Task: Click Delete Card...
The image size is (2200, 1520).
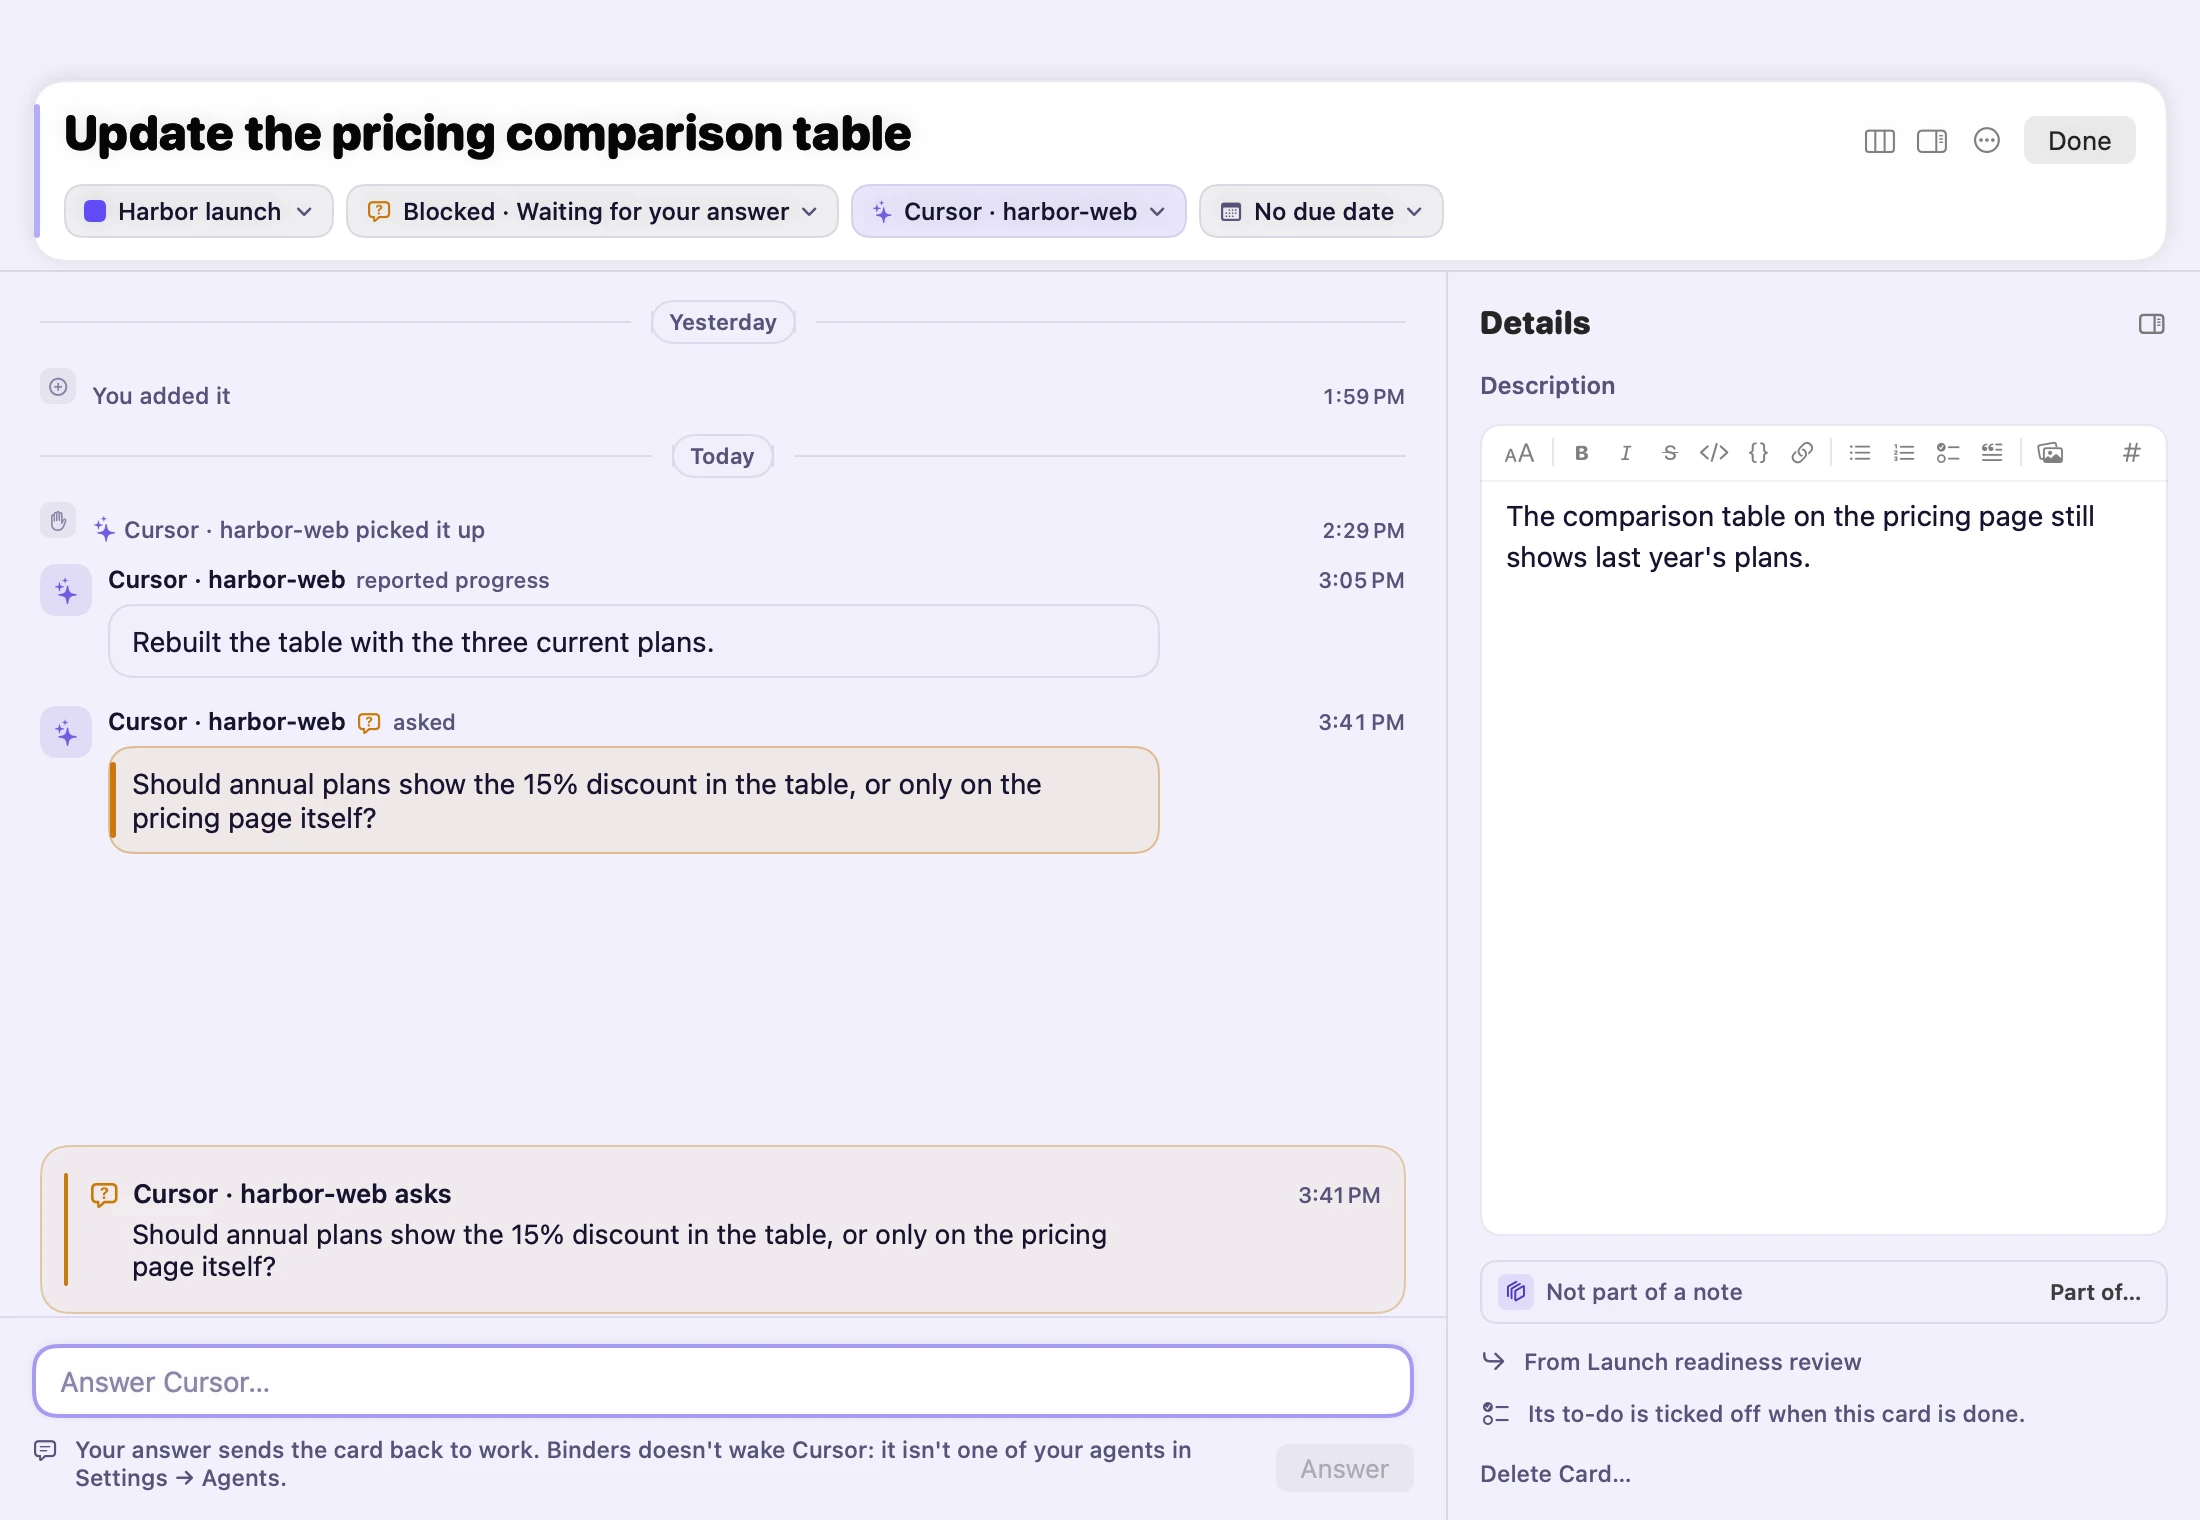Action: point(1555,1474)
